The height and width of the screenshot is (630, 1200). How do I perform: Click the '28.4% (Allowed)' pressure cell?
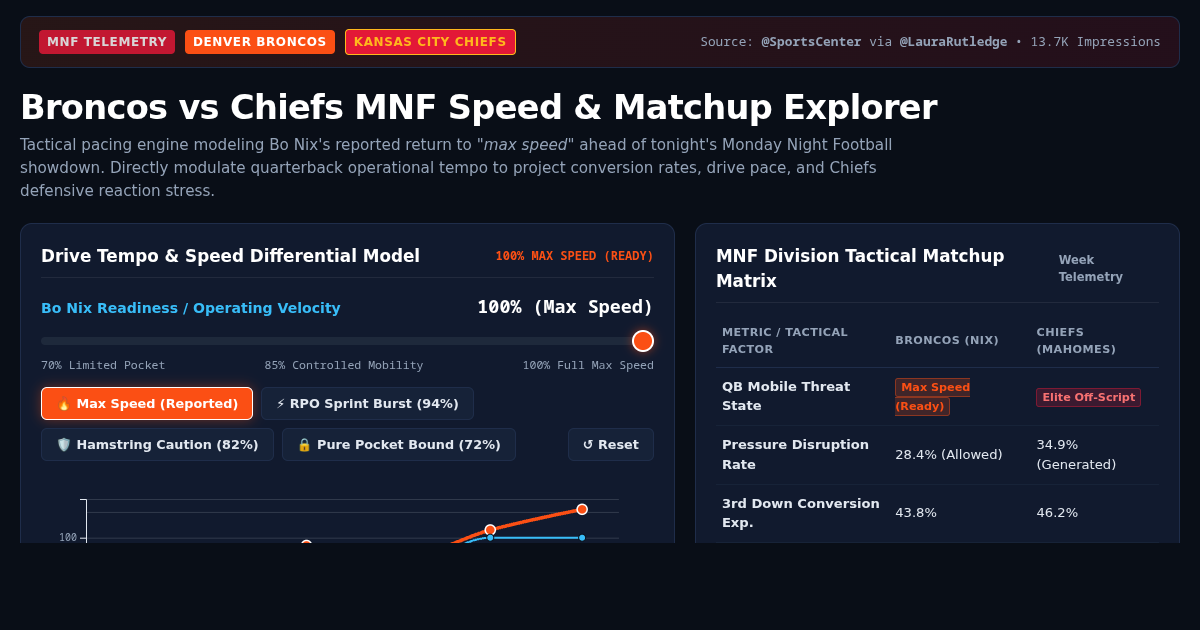click(x=948, y=455)
